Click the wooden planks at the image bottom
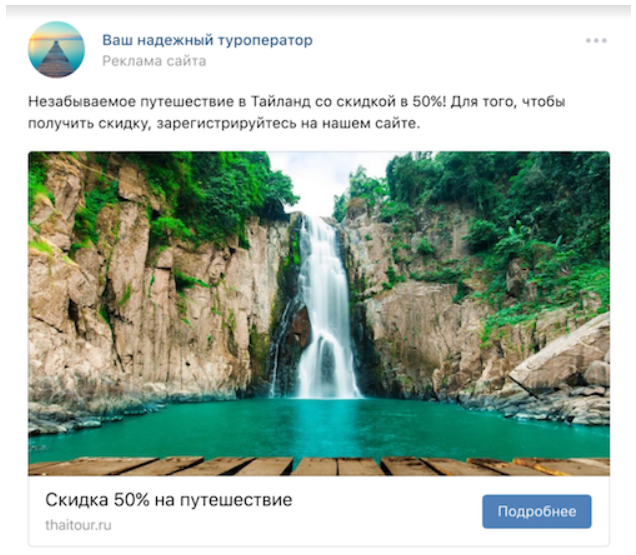 tap(319, 466)
